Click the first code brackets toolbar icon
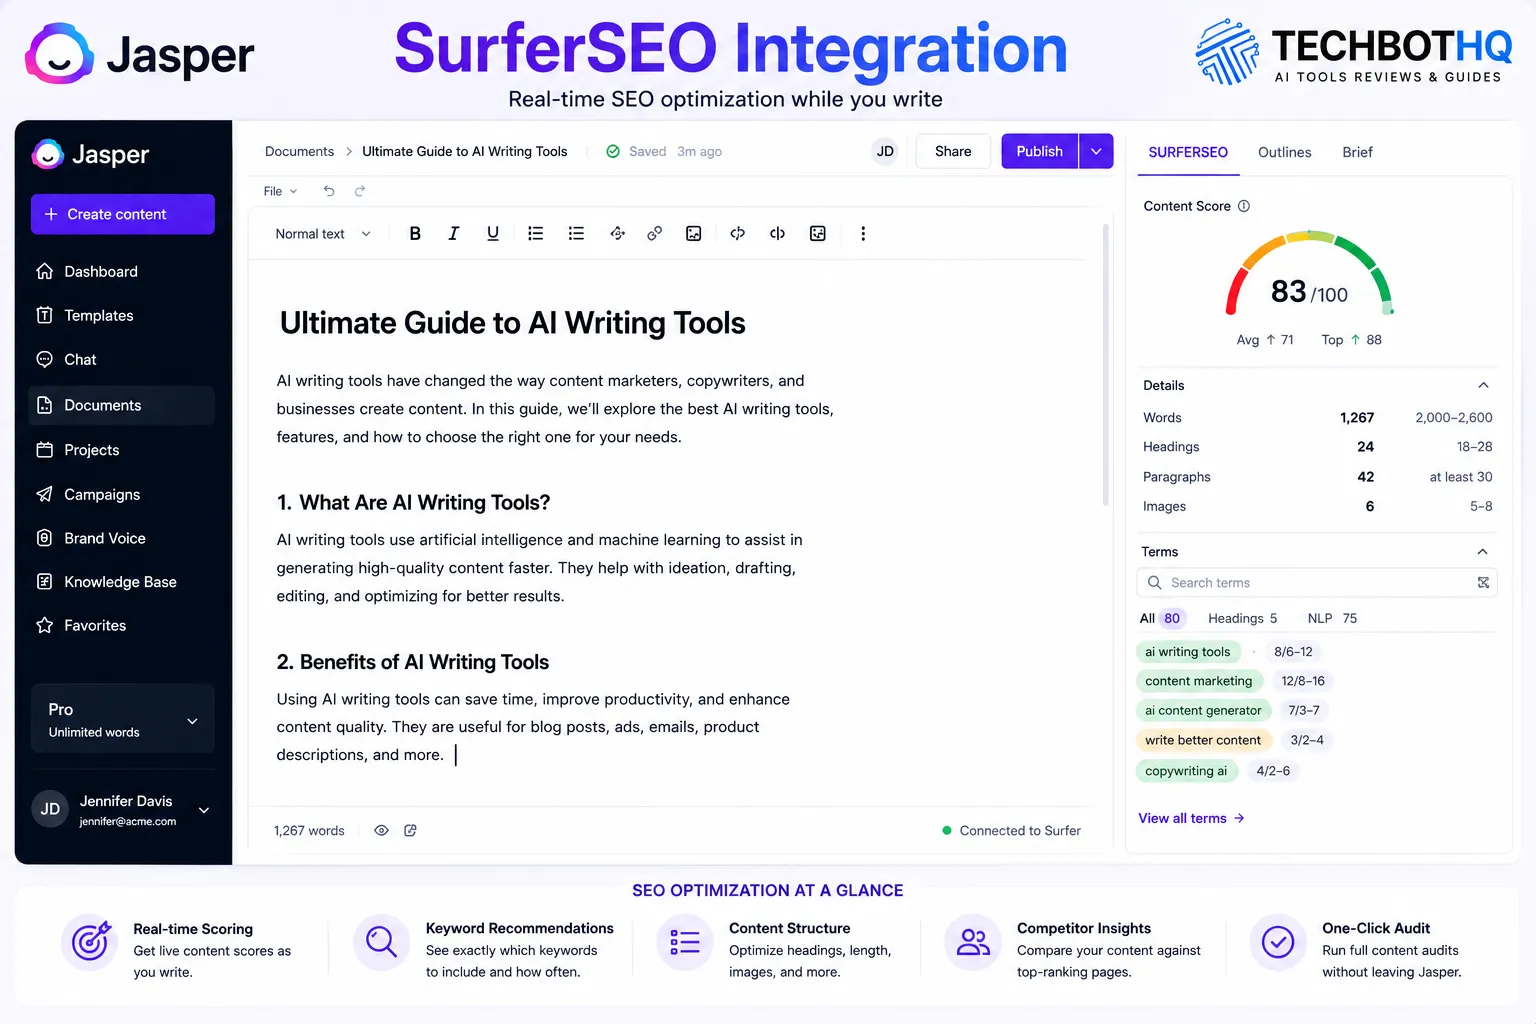 (738, 233)
